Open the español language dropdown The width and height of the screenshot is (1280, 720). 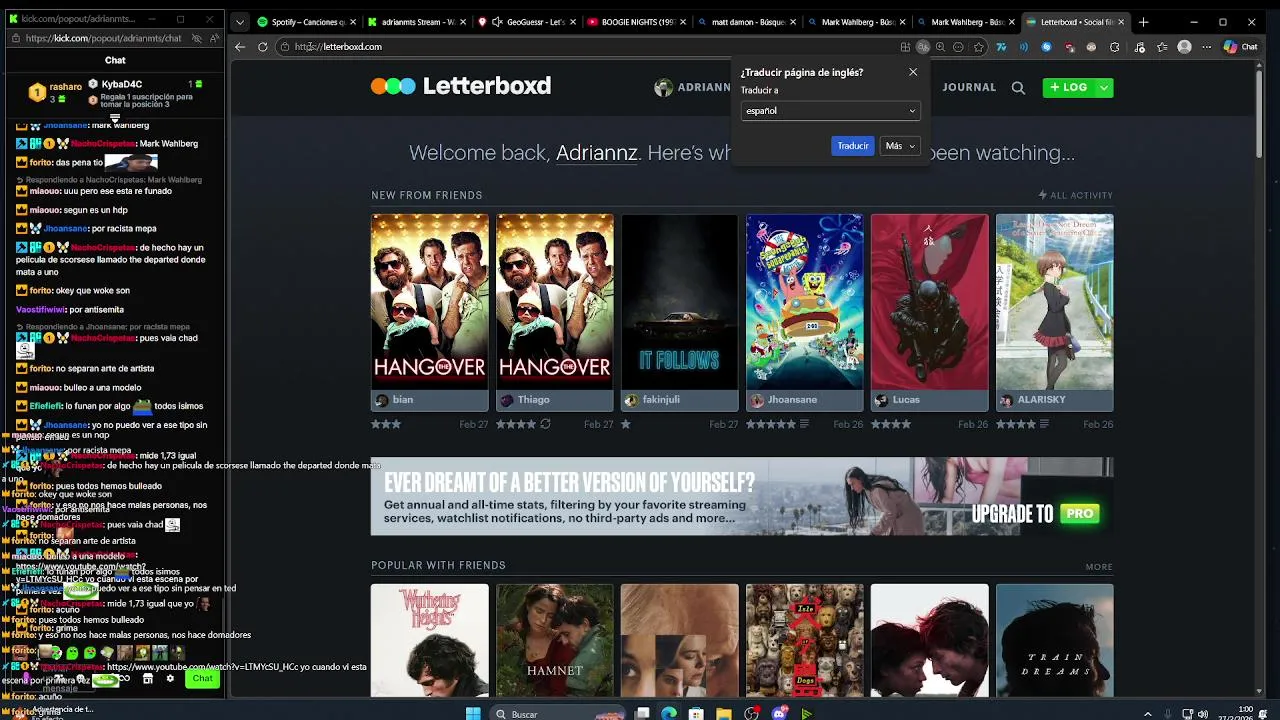(830, 111)
